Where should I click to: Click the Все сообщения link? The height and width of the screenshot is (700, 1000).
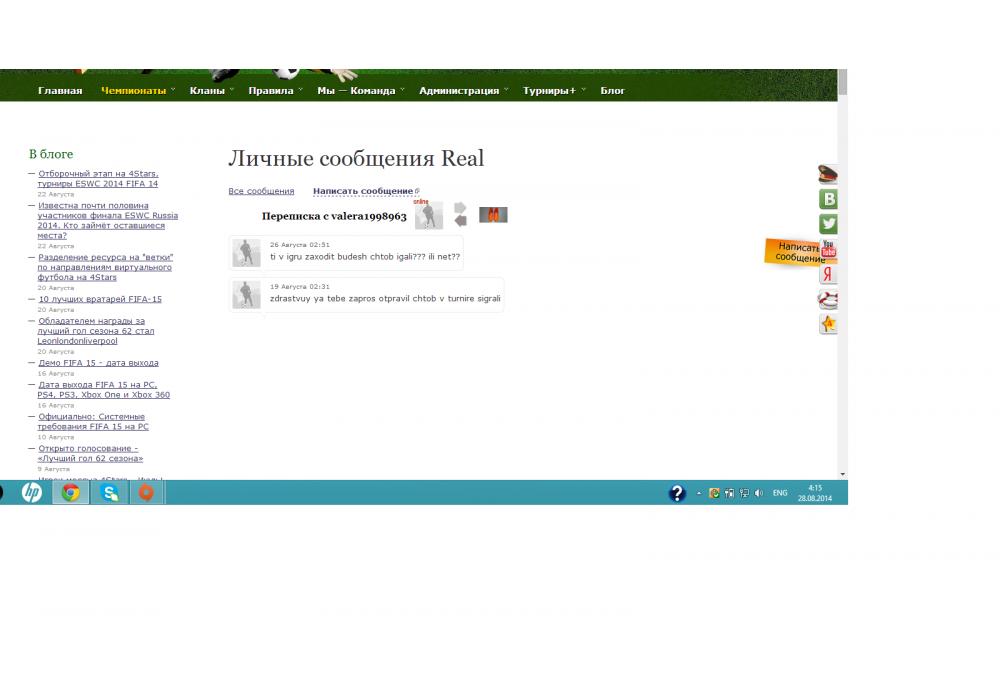261,191
